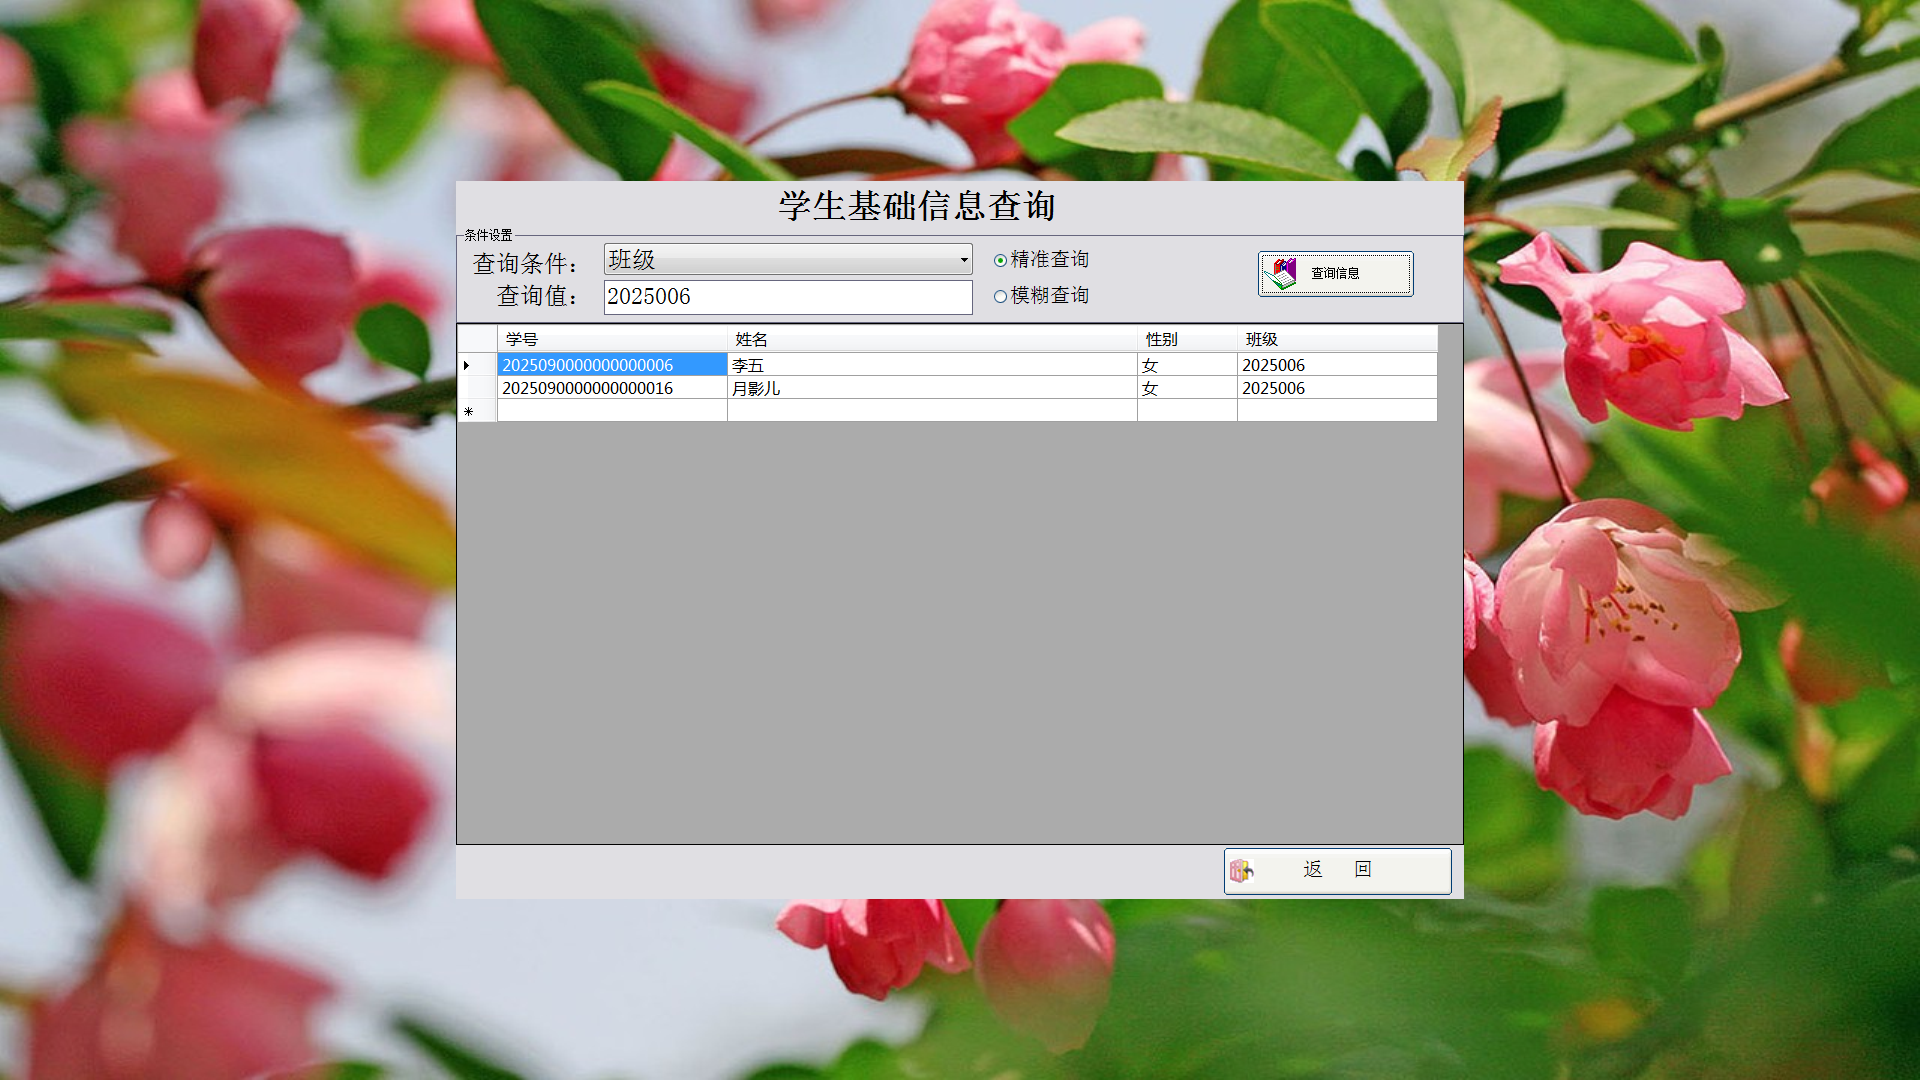Viewport: 1920px width, 1080px height.
Task: Click the name cell 李五
Action: [x=930, y=365]
